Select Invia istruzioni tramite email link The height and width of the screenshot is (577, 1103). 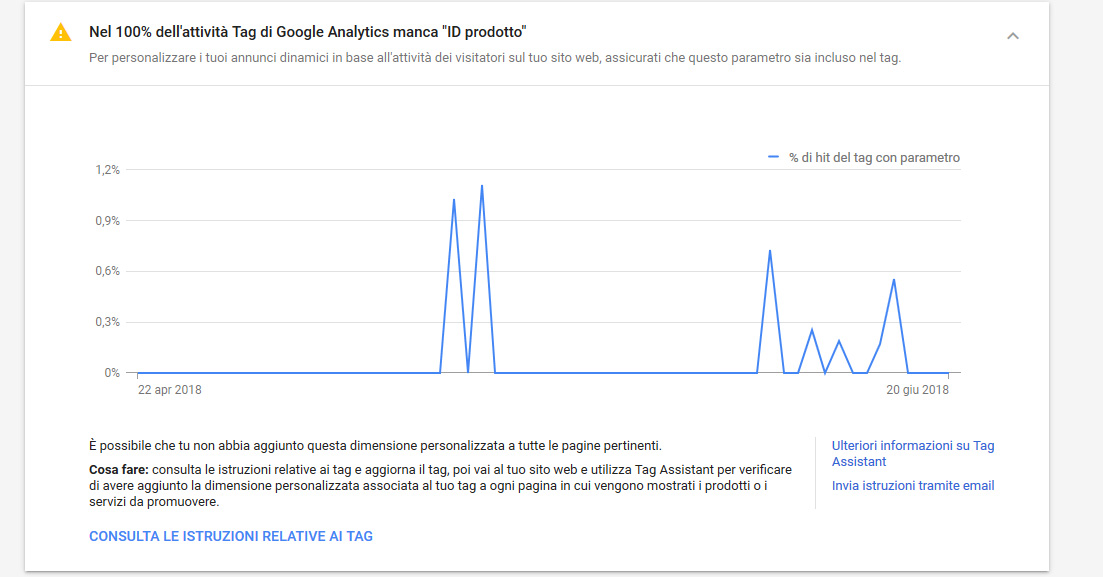pyautogui.click(x=912, y=486)
